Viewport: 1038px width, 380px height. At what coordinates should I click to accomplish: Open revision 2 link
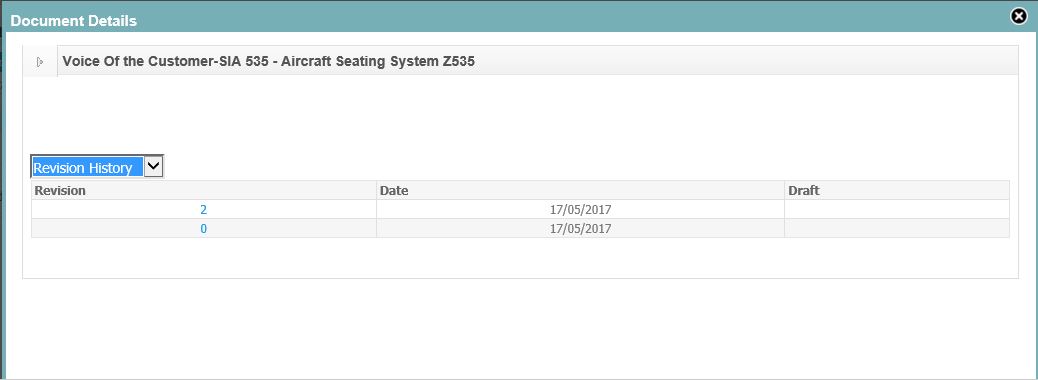click(203, 210)
